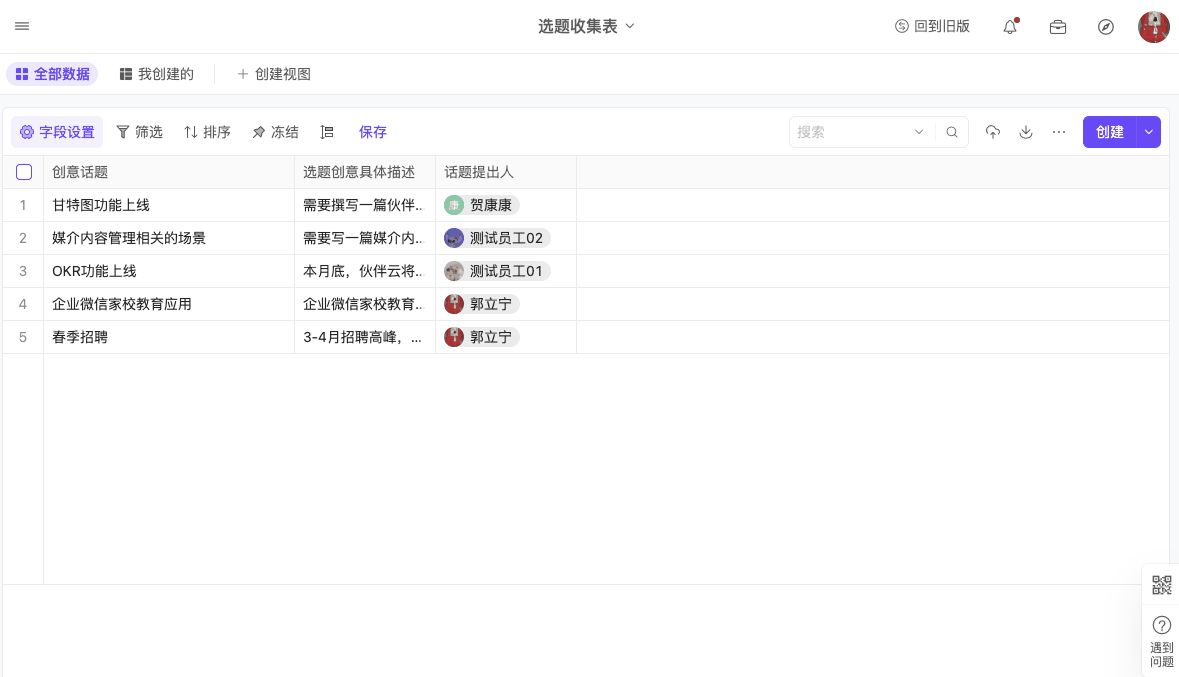The width and height of the screenshot is (1179, 677).
Task: Switch to the 我创建的 view tab
Action: pos(156,74)
